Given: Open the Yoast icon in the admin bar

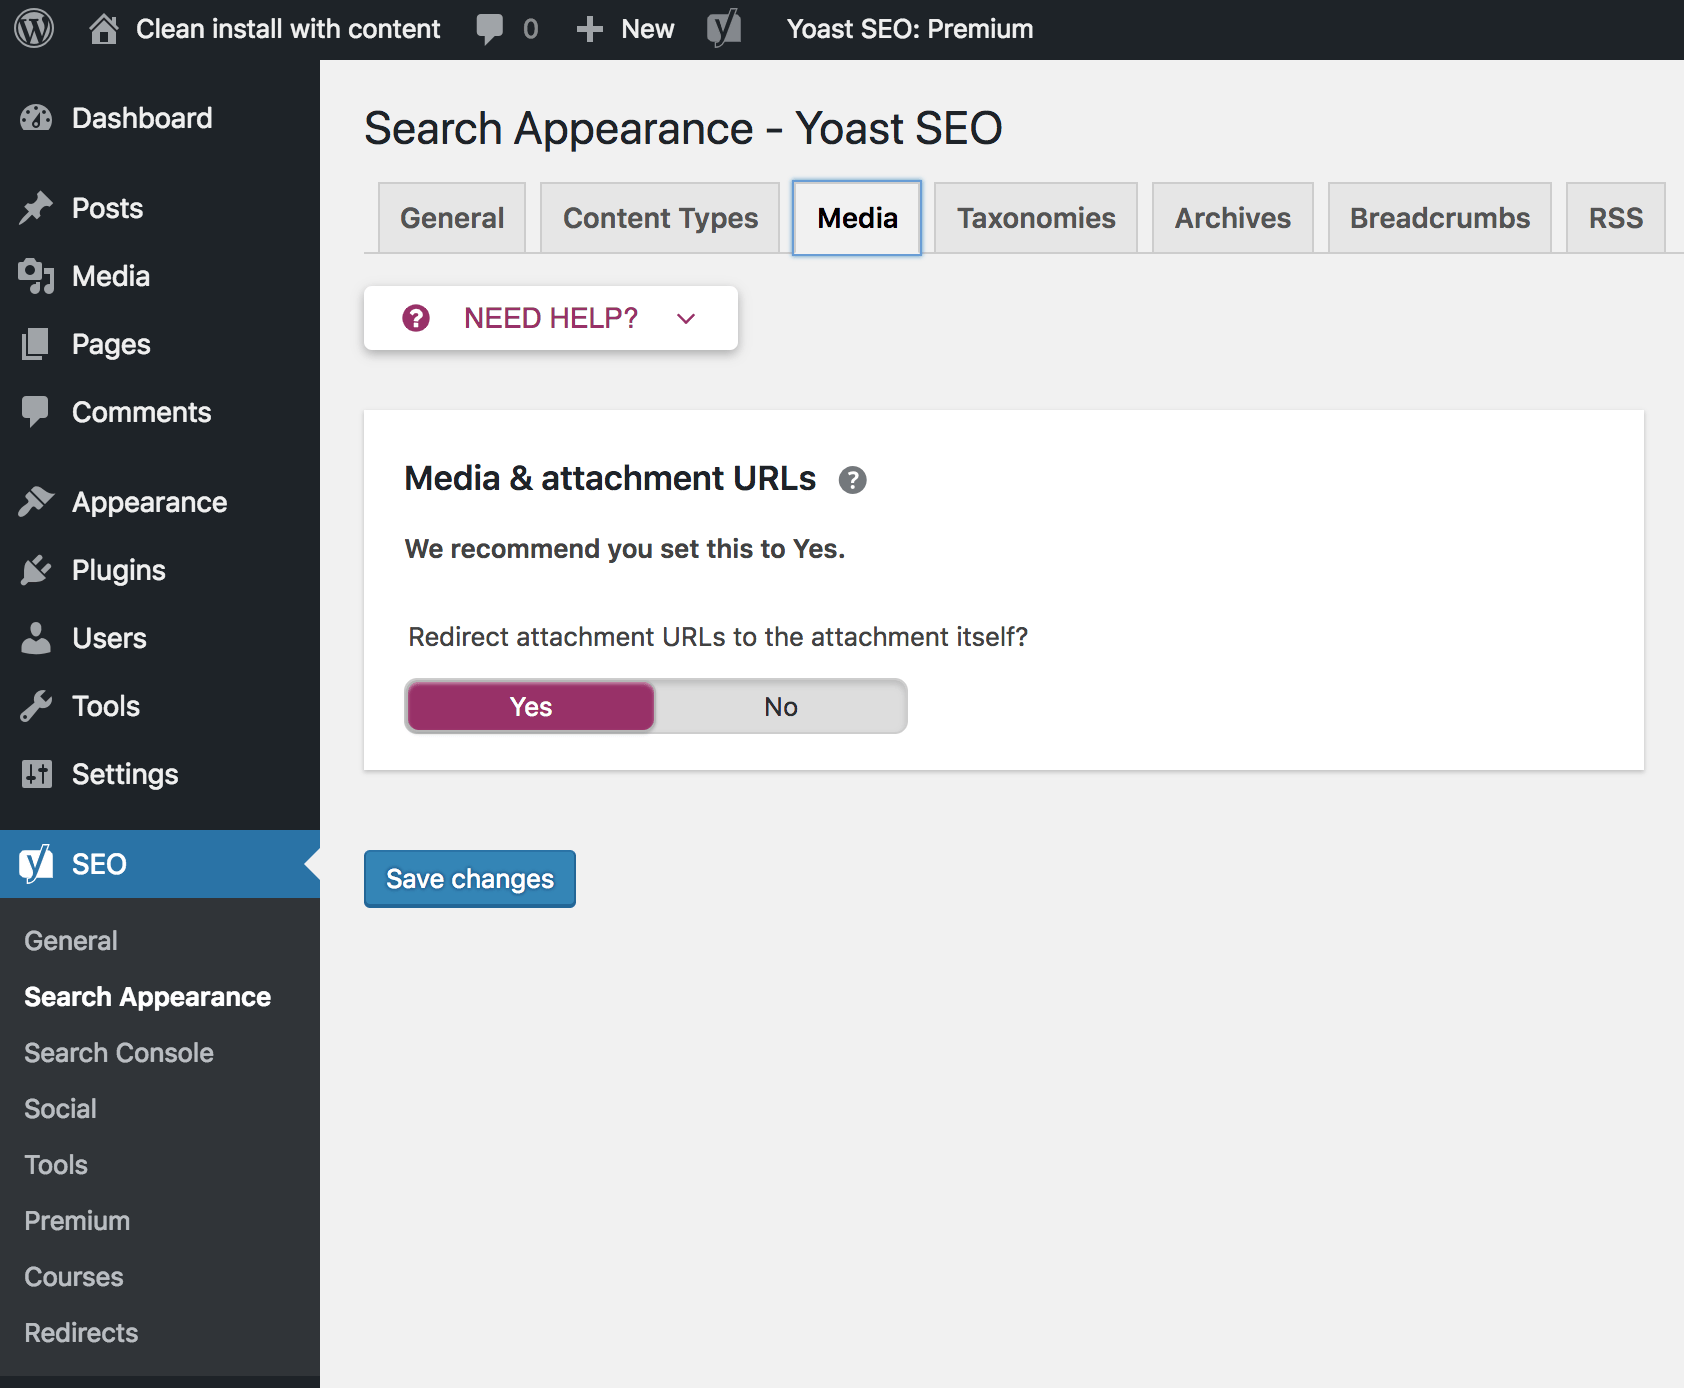Looking at the screenshot, I should pos(724,29).
